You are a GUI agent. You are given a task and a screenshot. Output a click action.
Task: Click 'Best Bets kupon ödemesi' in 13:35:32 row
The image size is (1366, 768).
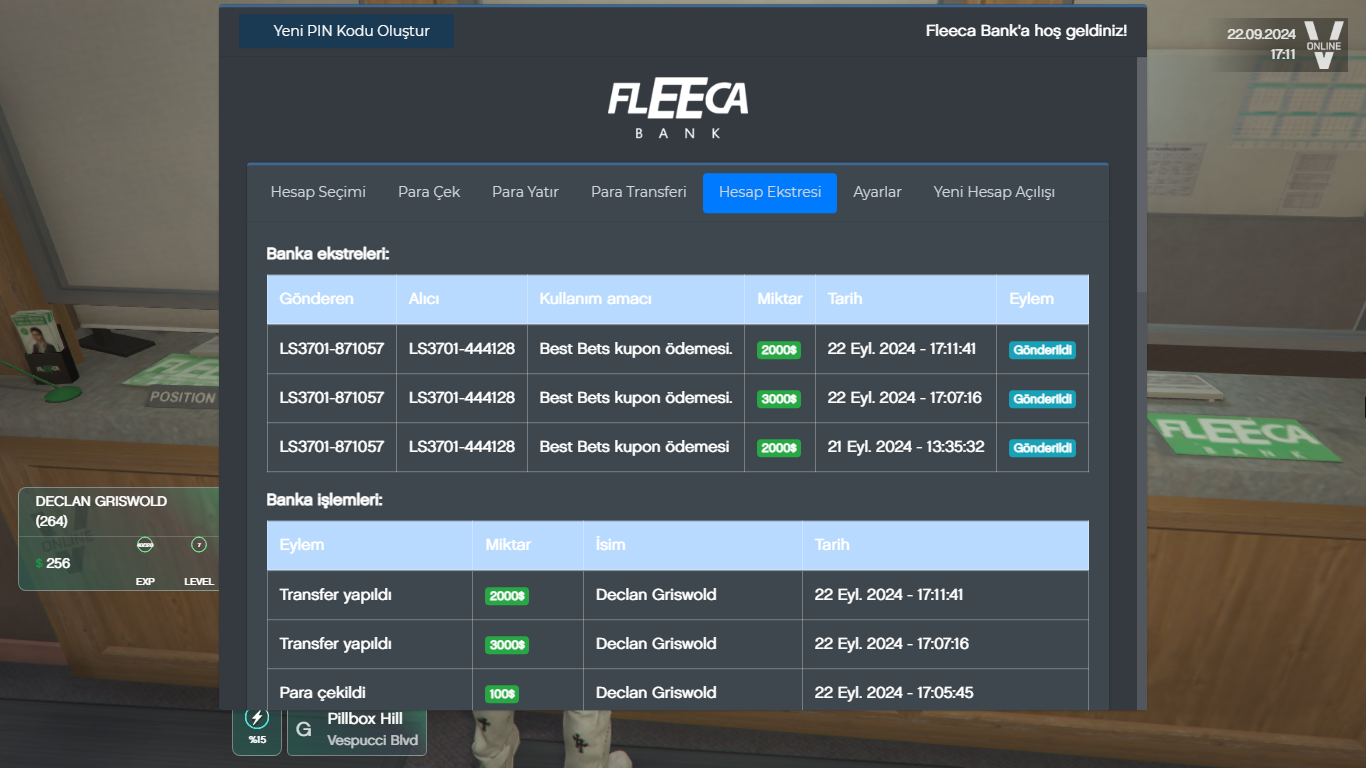click(634, 447)
